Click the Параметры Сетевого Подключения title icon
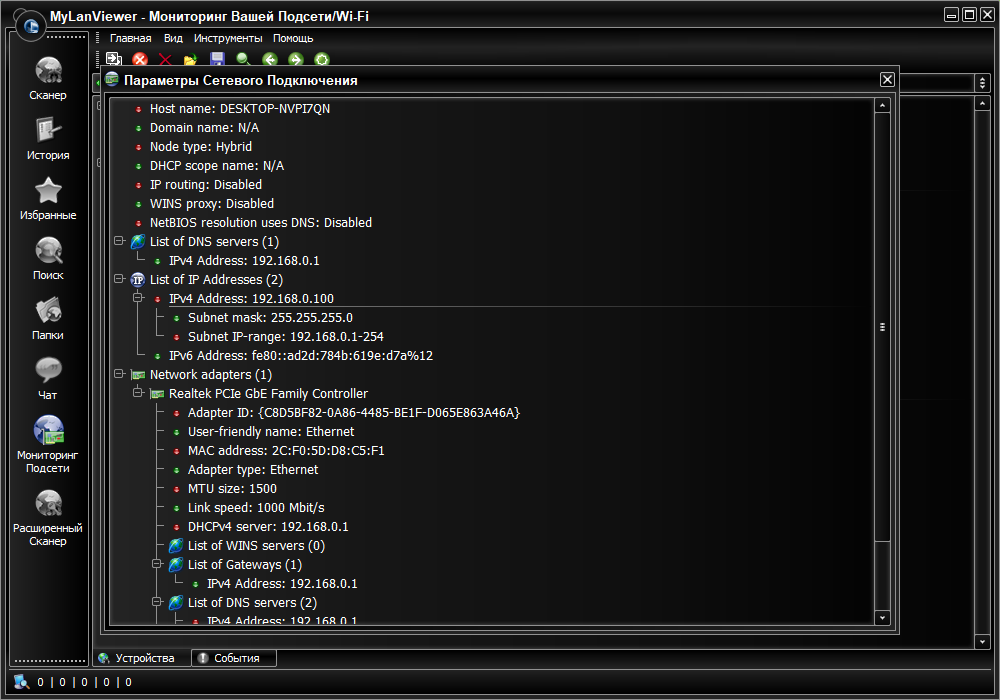Image resolution: width=1000 pixels, height=700 pixels. pyautogui.click(x=112, y=80)
